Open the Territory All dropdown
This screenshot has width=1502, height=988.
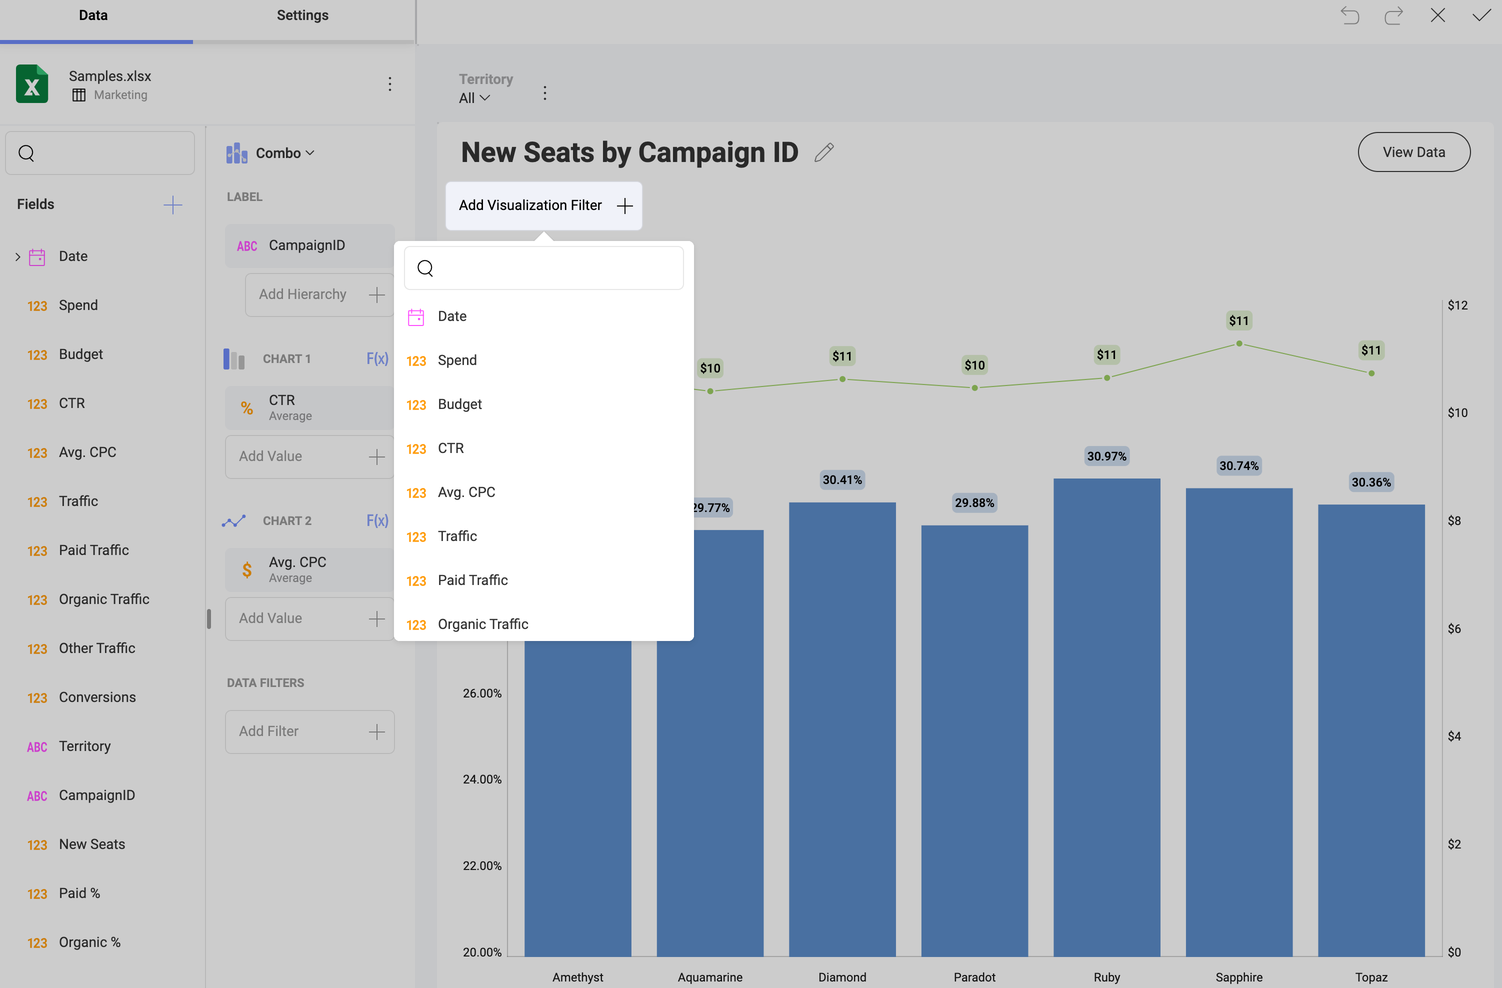point(474,98)
